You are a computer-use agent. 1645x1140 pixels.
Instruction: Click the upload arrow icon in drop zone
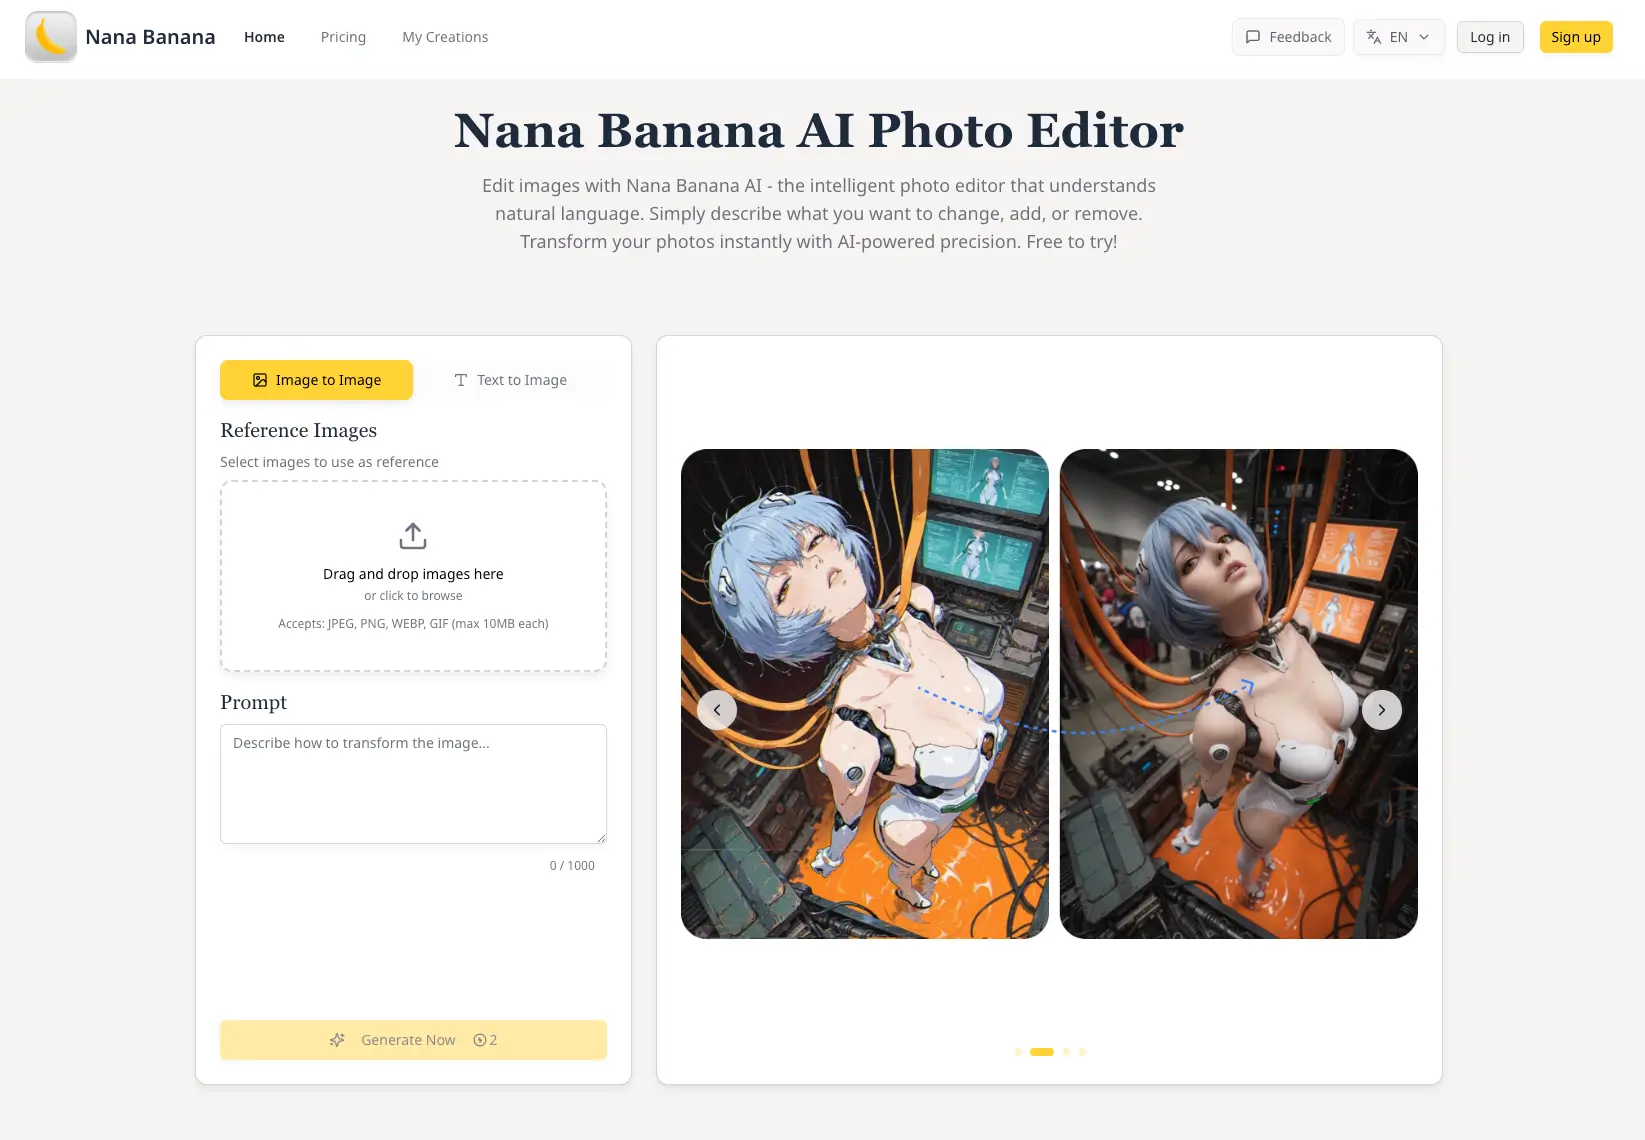[x=413, y=535]
